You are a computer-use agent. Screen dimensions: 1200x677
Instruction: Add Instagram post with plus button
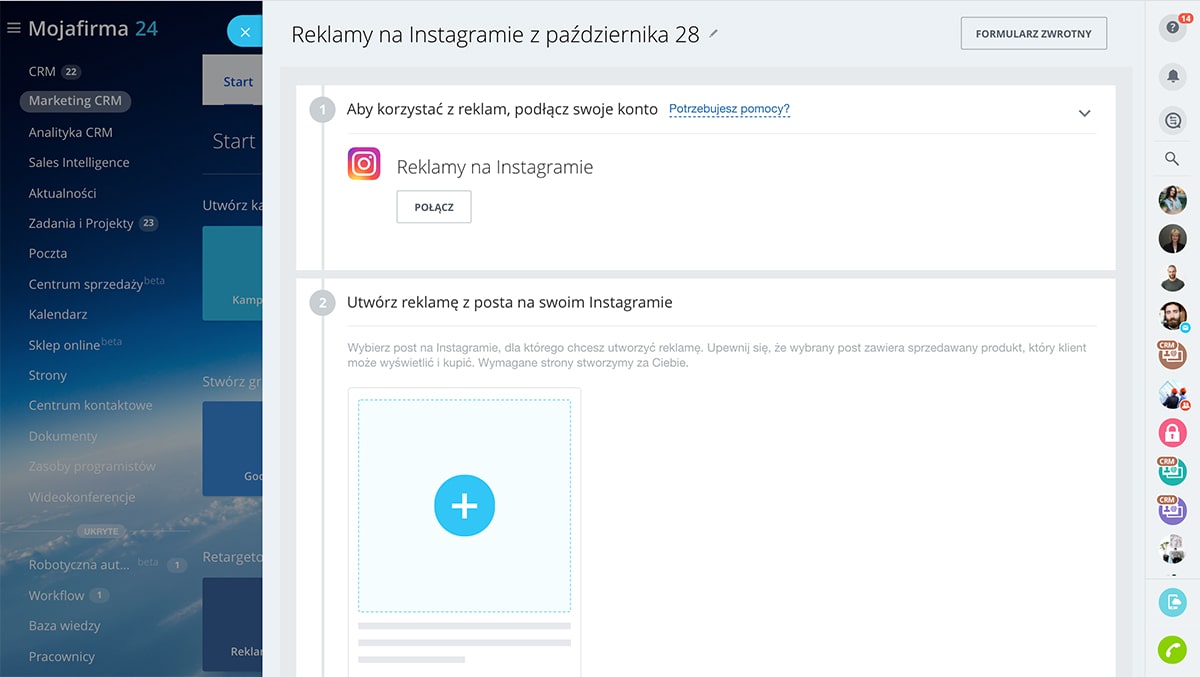(464, 506)
